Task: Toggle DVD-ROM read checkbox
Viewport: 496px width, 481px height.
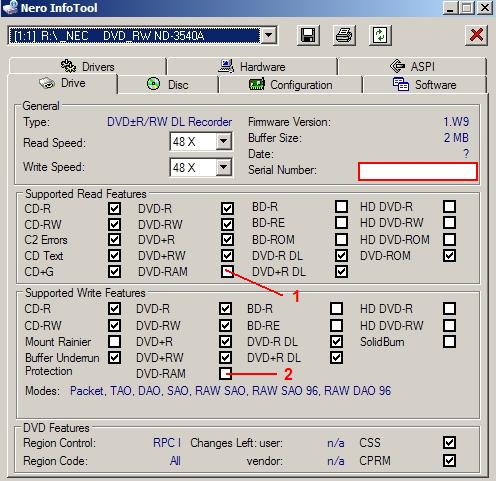Action: (449, 256)
